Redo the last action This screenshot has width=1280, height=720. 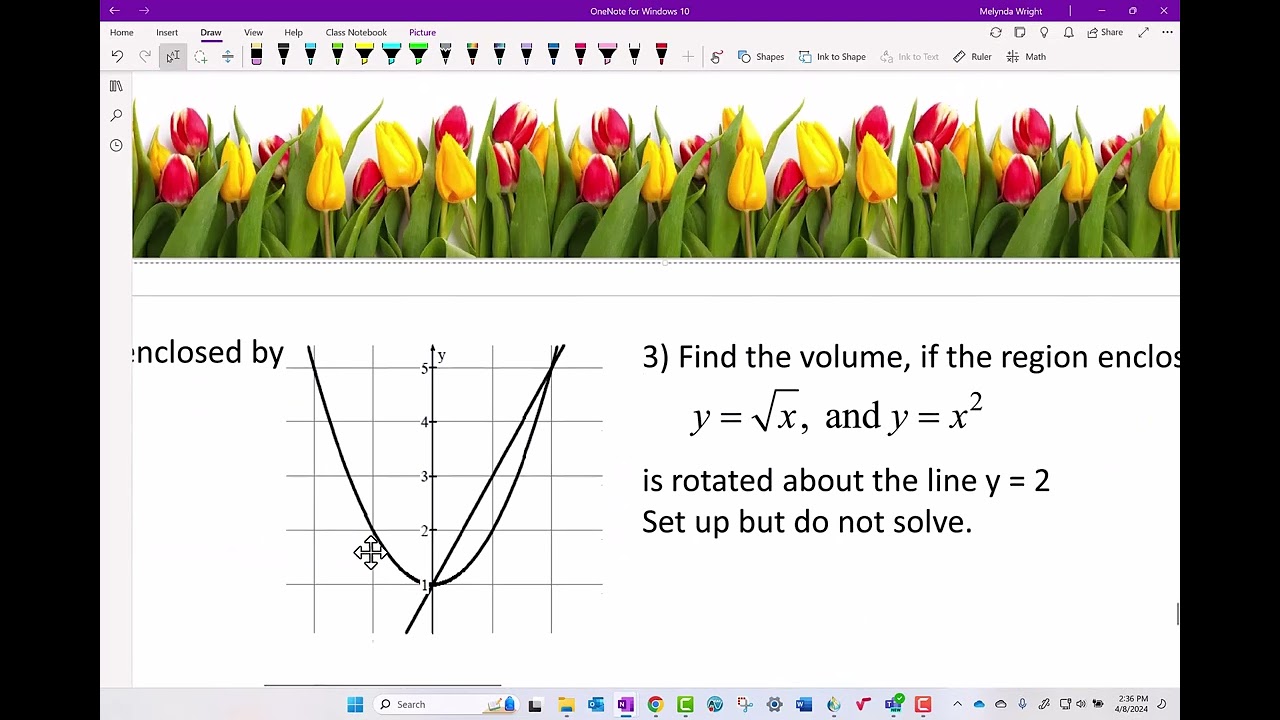(x=145, y=57)
